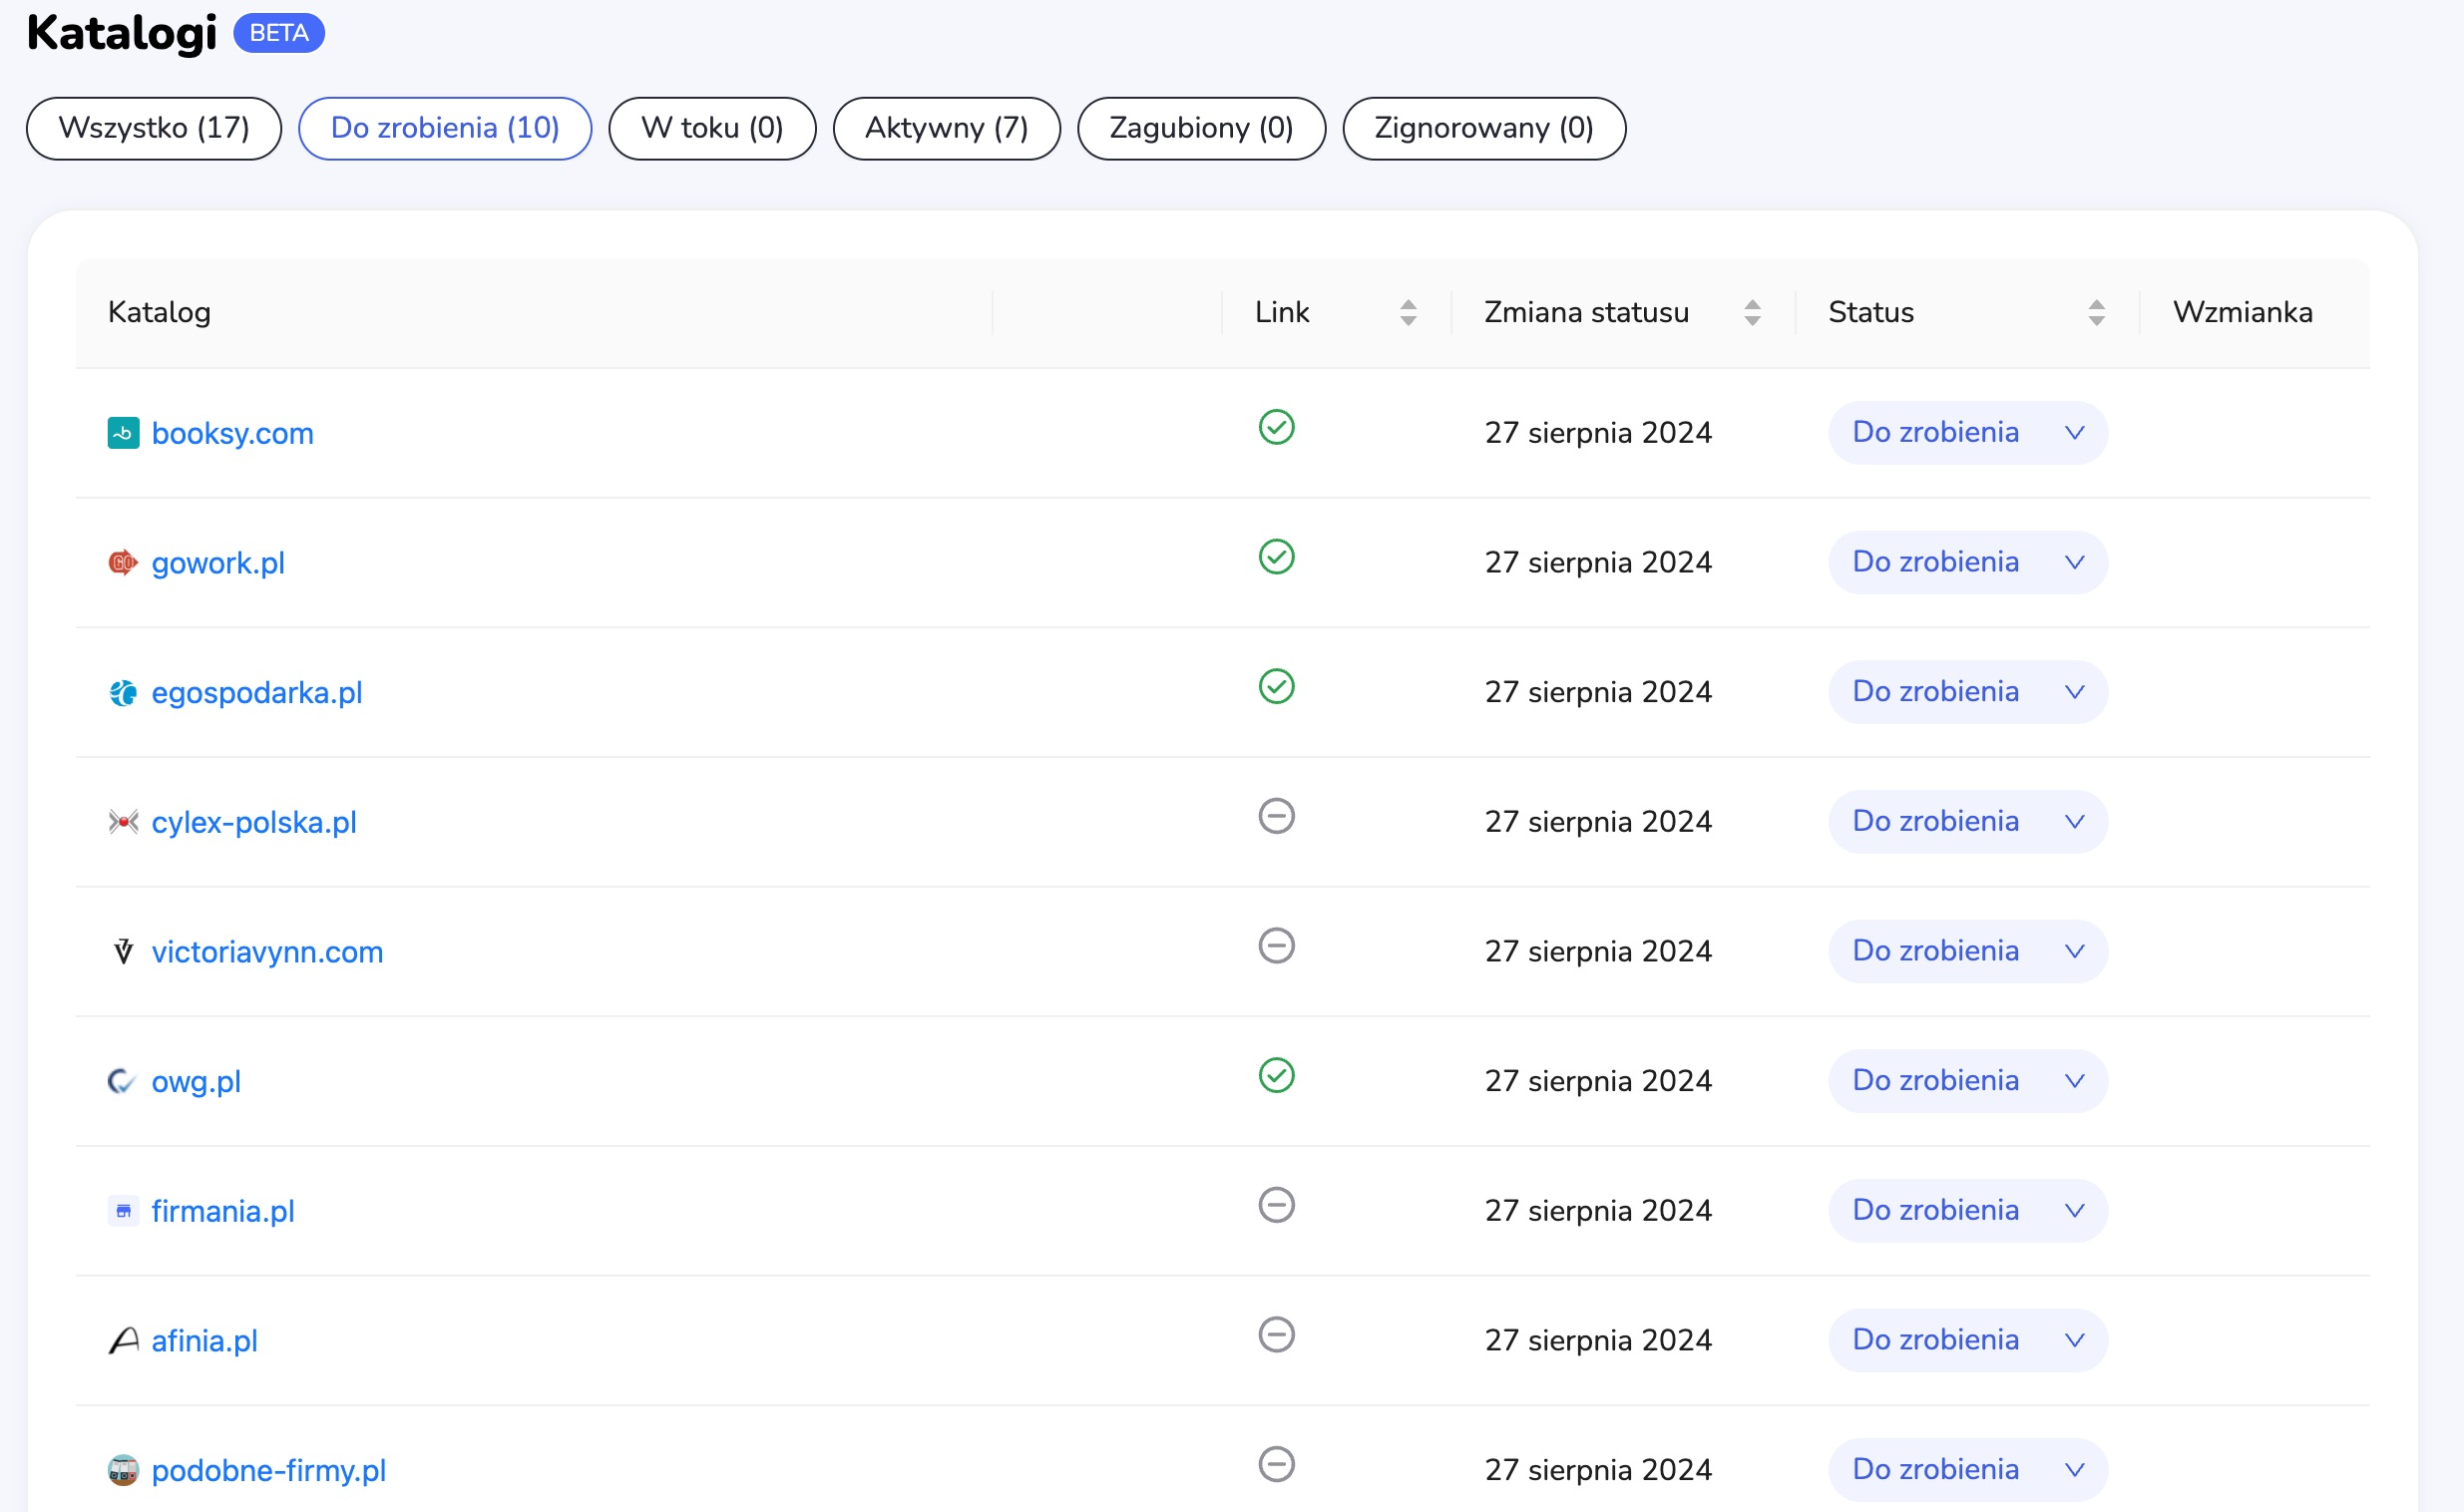Open the egospodarka.pl catalog link
Viewport: 2464px width, 1512px height.
coord(257,693)
